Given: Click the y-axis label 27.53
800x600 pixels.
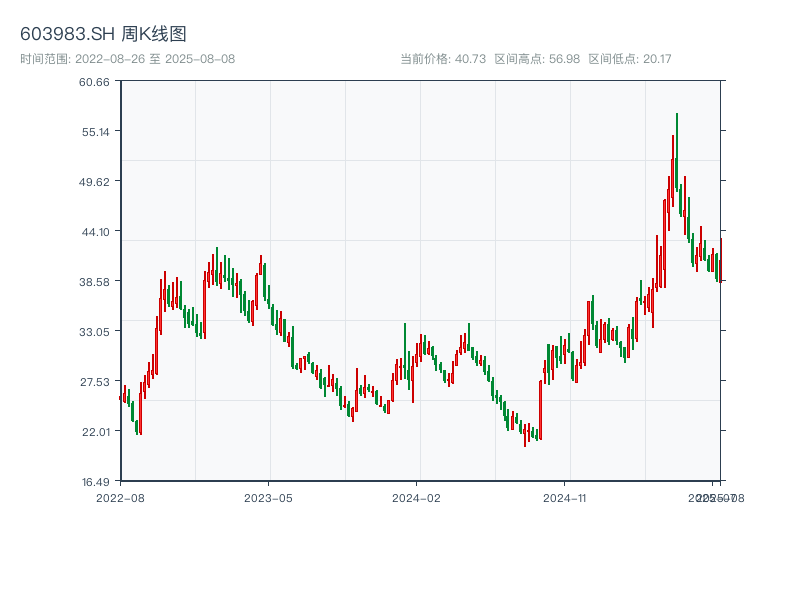Looking at the screenshot, I should click(x=95, y=382).
